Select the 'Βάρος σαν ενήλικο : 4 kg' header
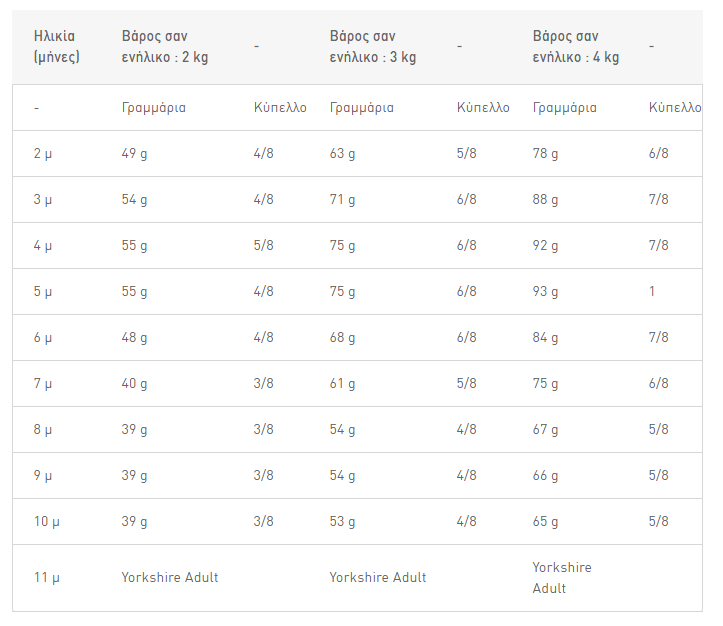 pyautogui.click(x=575, y=47)
